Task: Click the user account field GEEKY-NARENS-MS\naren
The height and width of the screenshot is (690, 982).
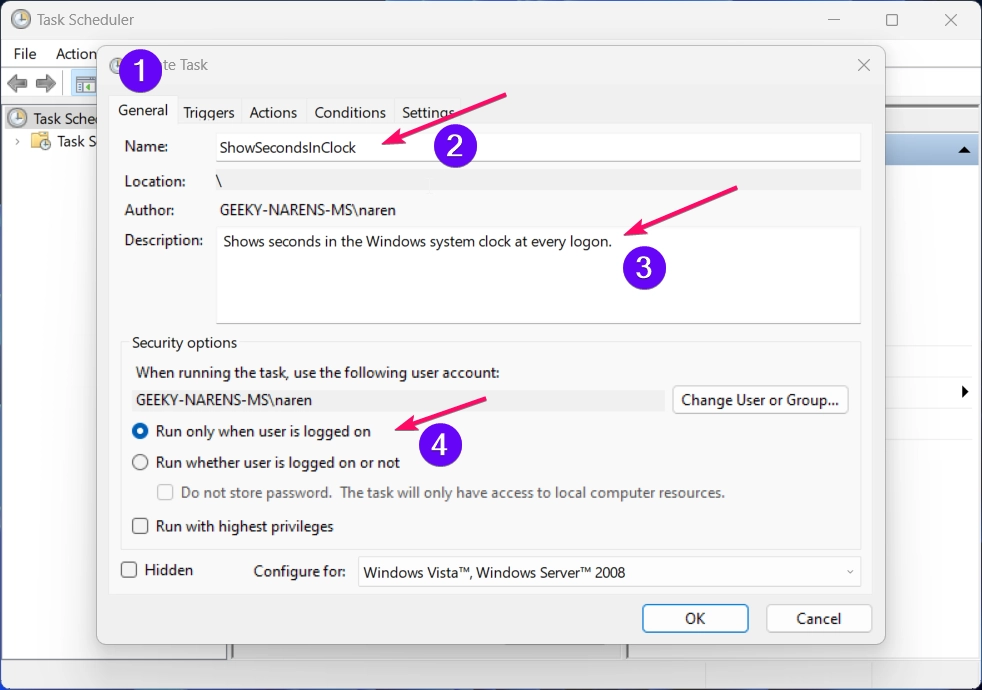Action: [x=398, y=400]
